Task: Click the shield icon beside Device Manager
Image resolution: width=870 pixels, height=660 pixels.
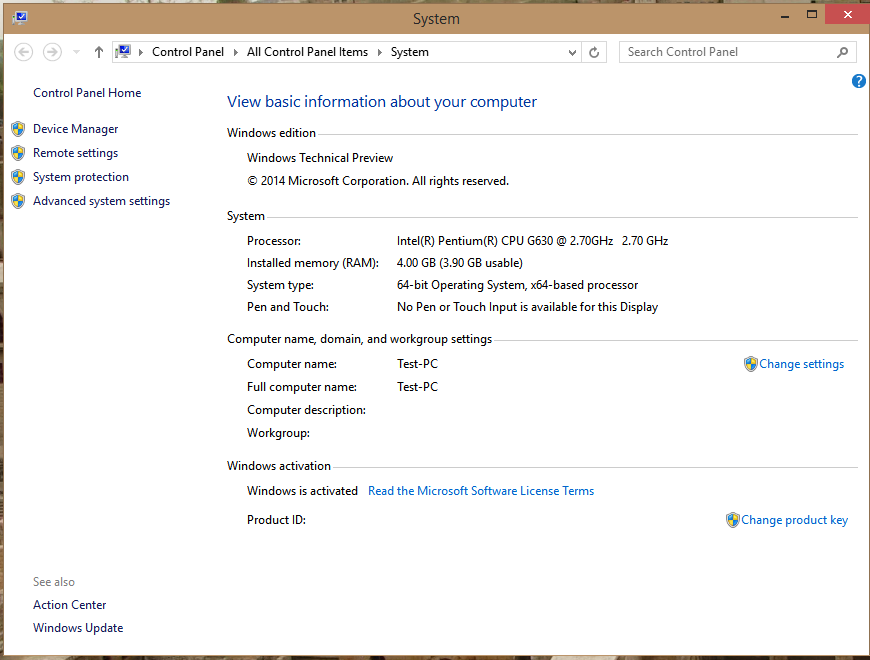Action: pos(18,129)
